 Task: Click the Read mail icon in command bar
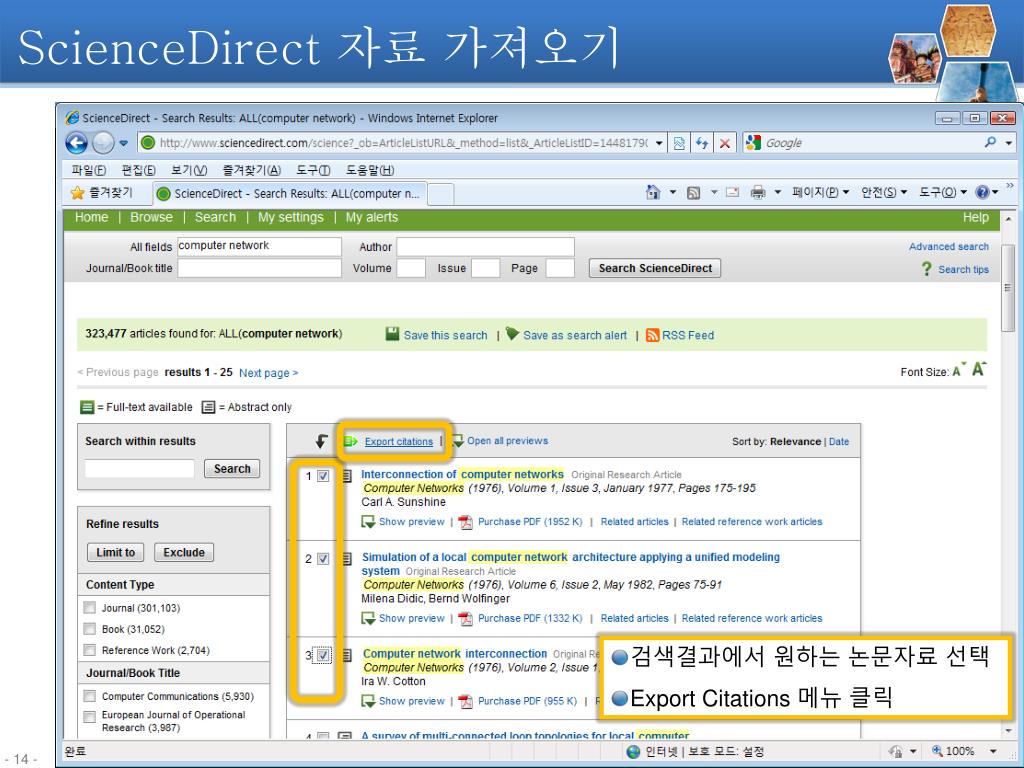(733, 192)
